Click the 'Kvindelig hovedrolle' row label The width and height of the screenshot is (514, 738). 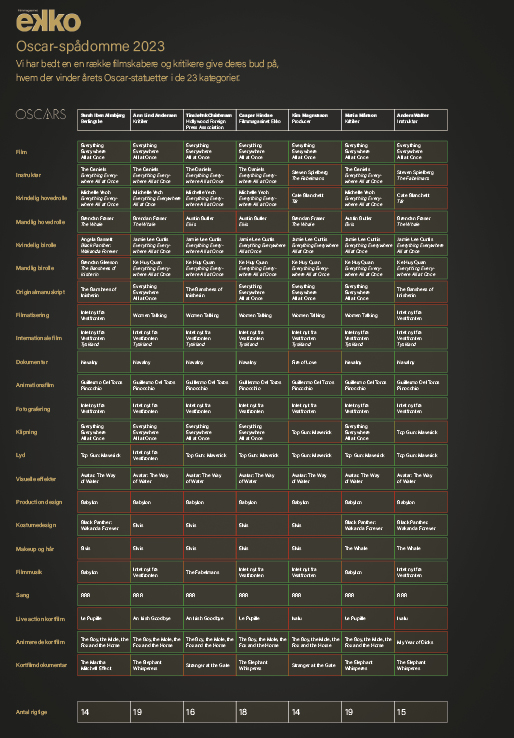41,198
